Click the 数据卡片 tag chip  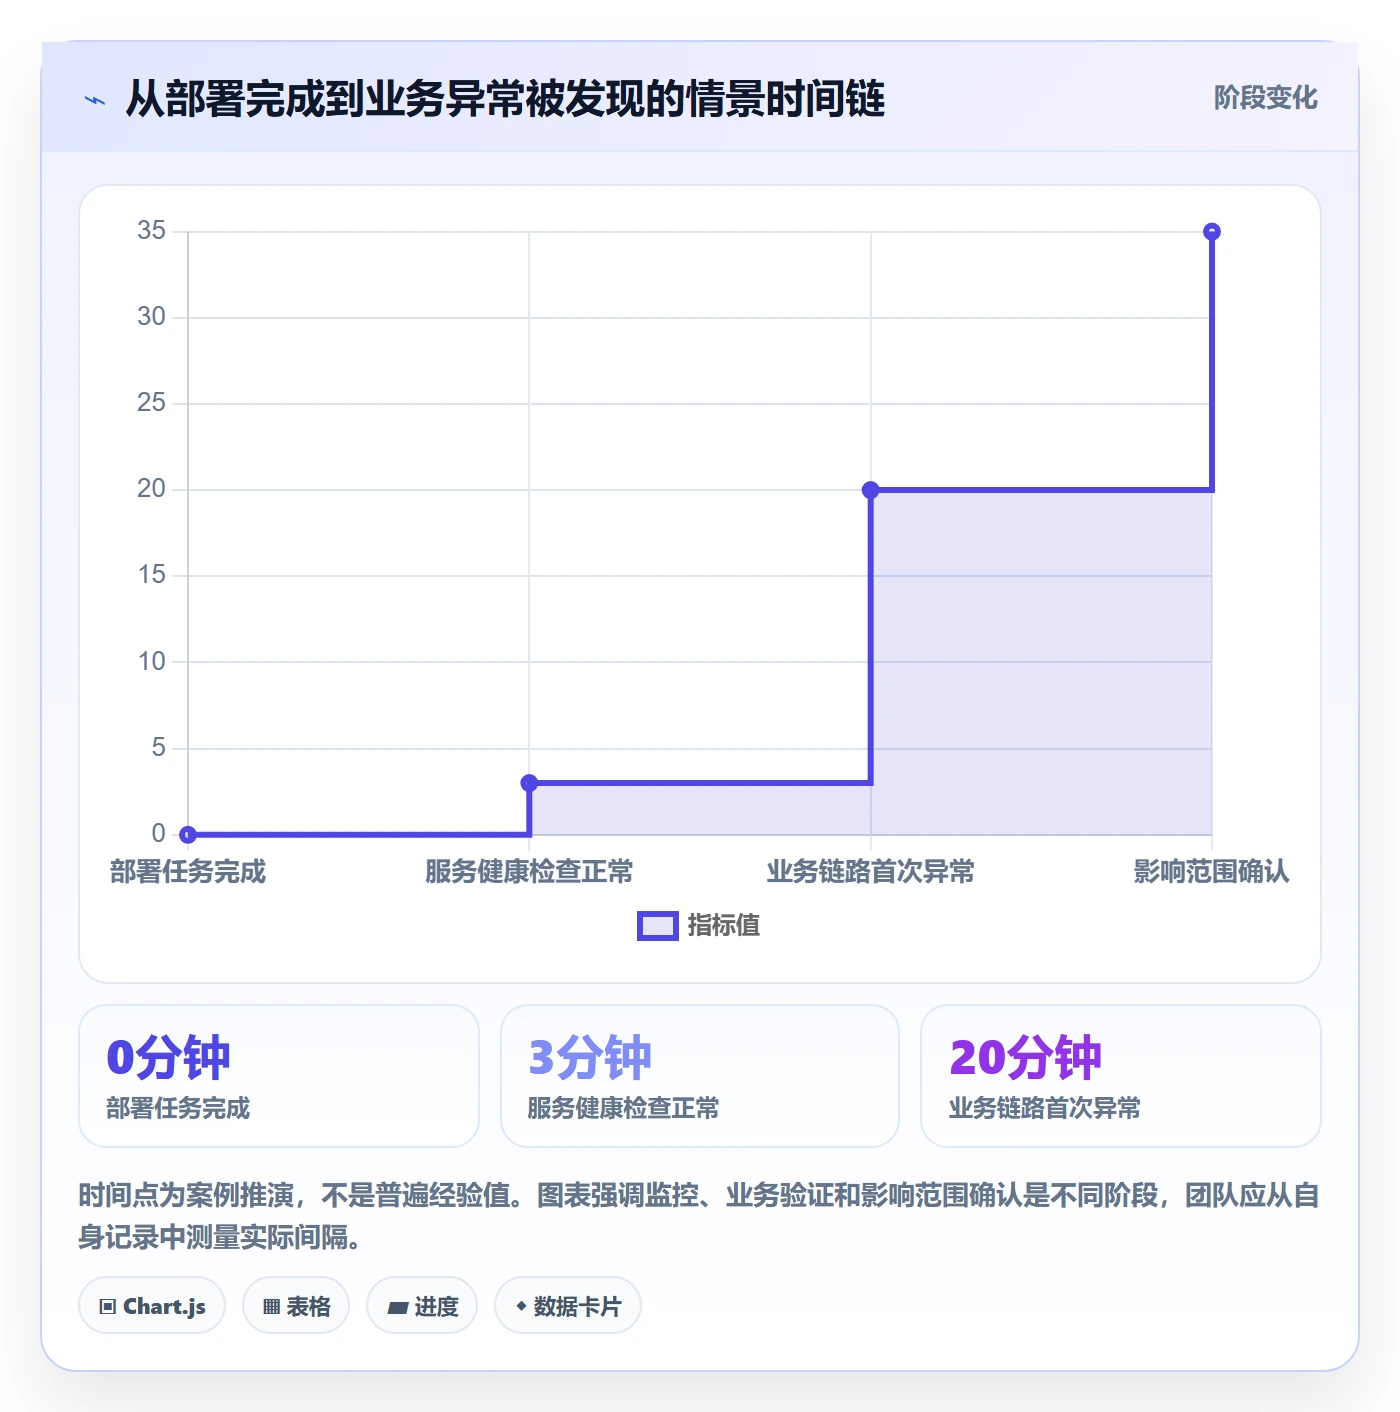click(568, 1306)
